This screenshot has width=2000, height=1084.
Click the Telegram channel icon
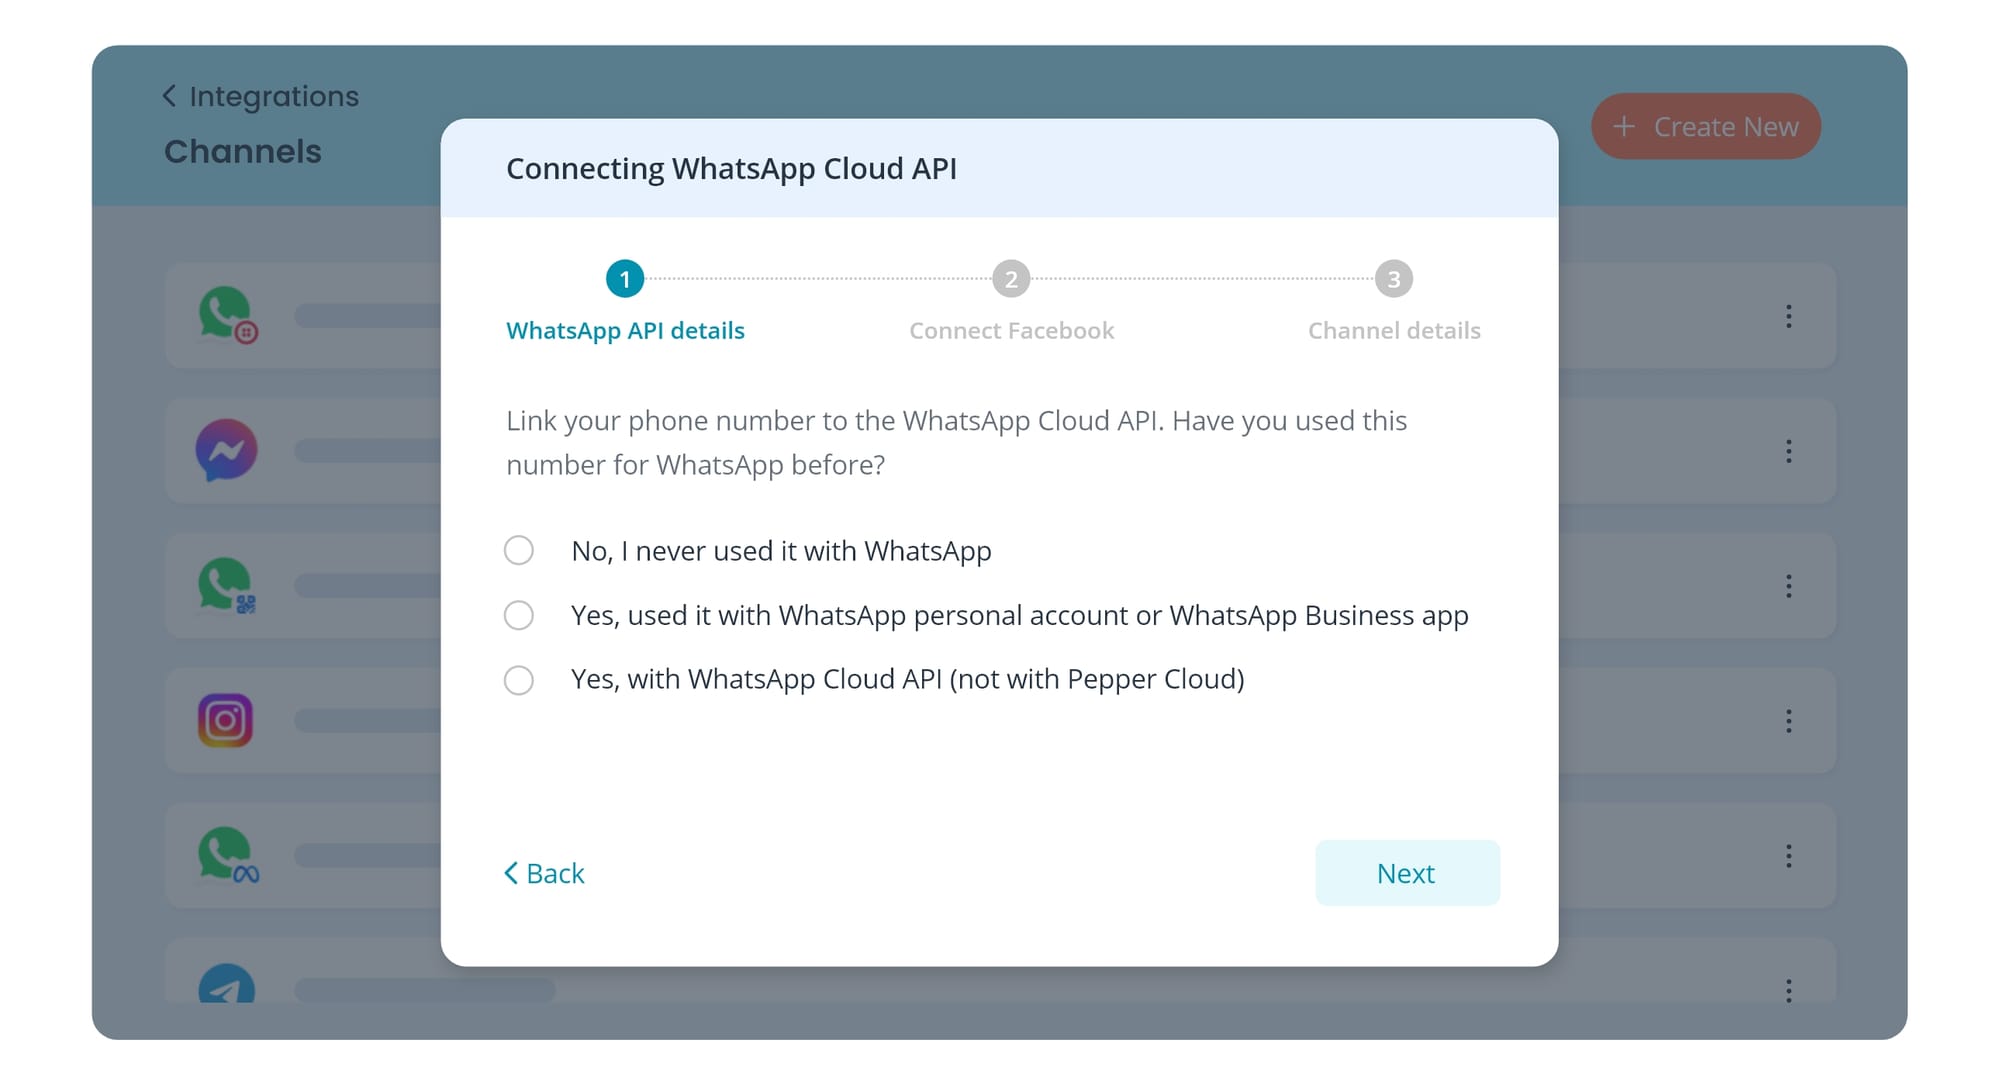pyautogui.click(x=226, y=986)
